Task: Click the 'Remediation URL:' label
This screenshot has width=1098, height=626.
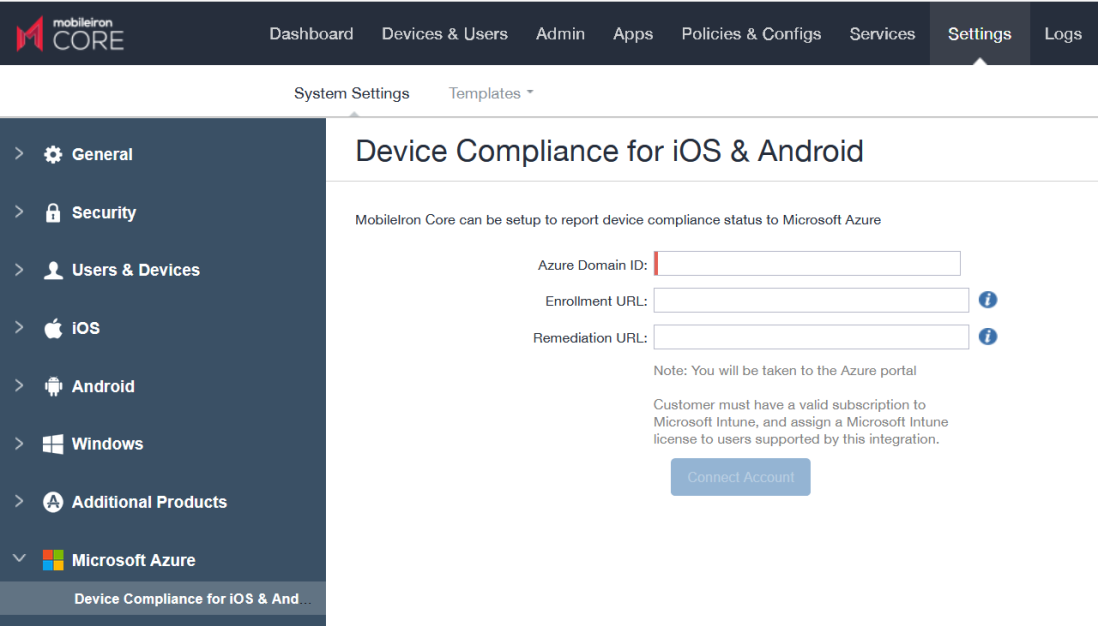Action: 590,338
